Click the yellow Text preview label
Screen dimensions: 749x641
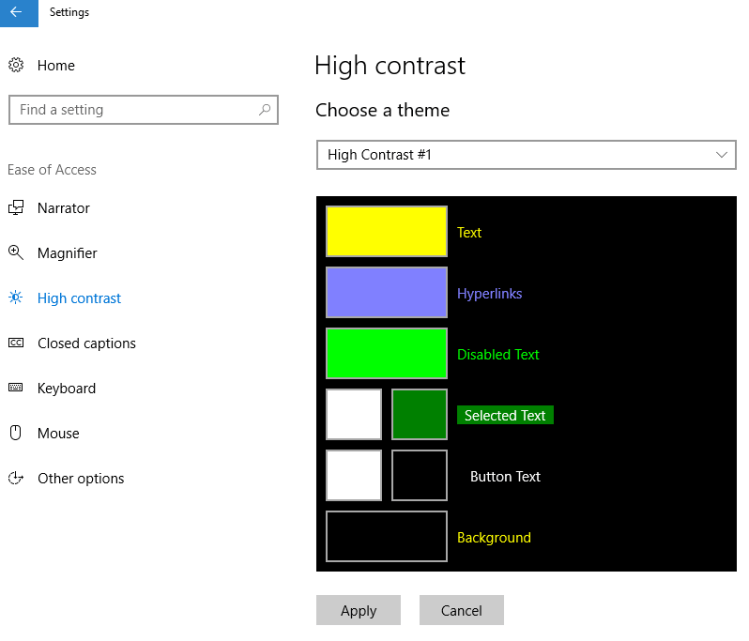click(469, 233)
